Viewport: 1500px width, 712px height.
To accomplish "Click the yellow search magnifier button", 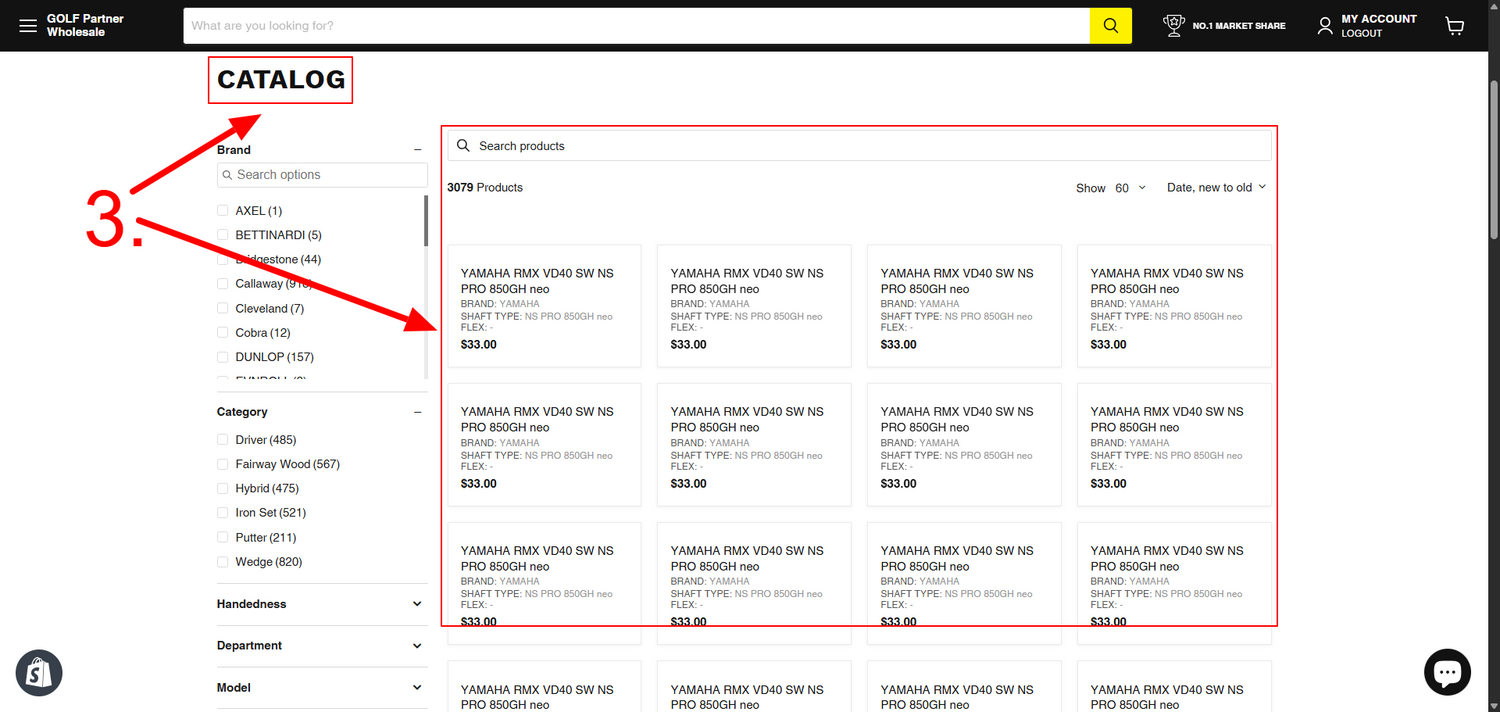I will (x=1110, y=26).
